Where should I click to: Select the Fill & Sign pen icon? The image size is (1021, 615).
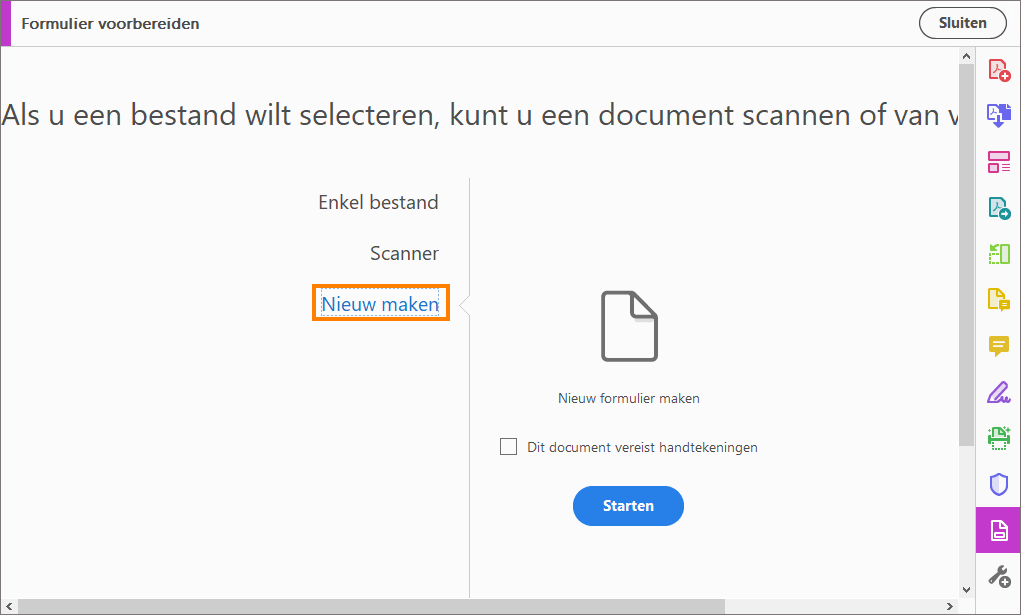coord(998,392)
